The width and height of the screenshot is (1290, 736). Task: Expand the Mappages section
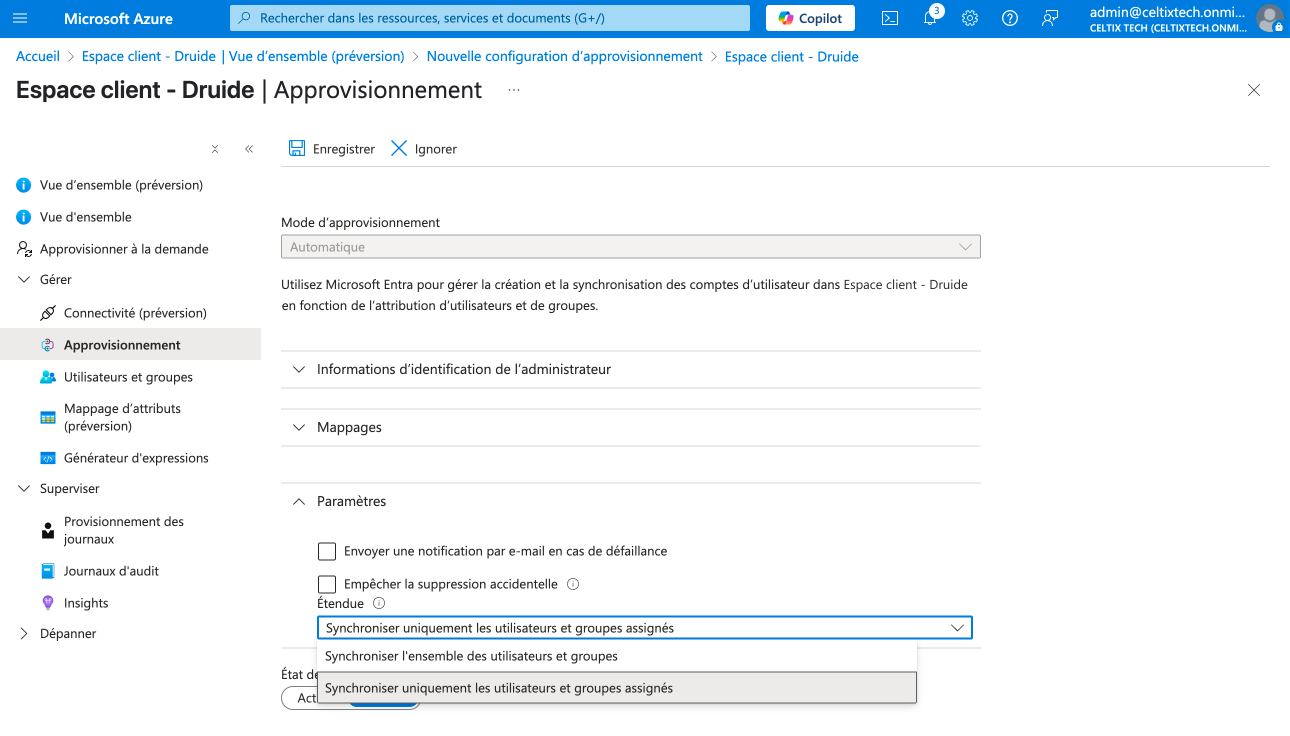(349, 427)
